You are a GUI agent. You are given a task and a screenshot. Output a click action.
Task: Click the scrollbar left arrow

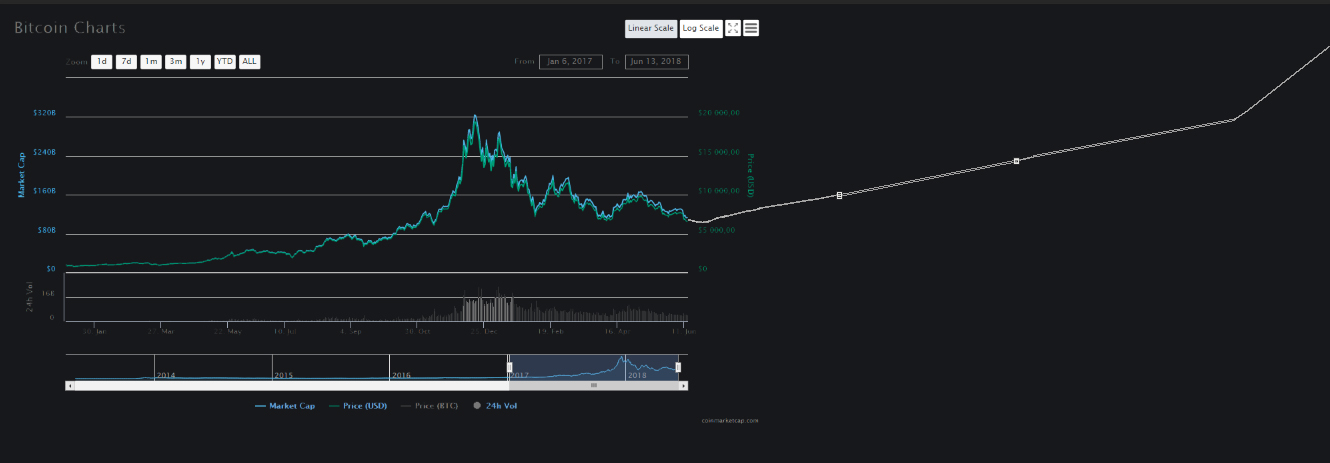coord(69,385)
